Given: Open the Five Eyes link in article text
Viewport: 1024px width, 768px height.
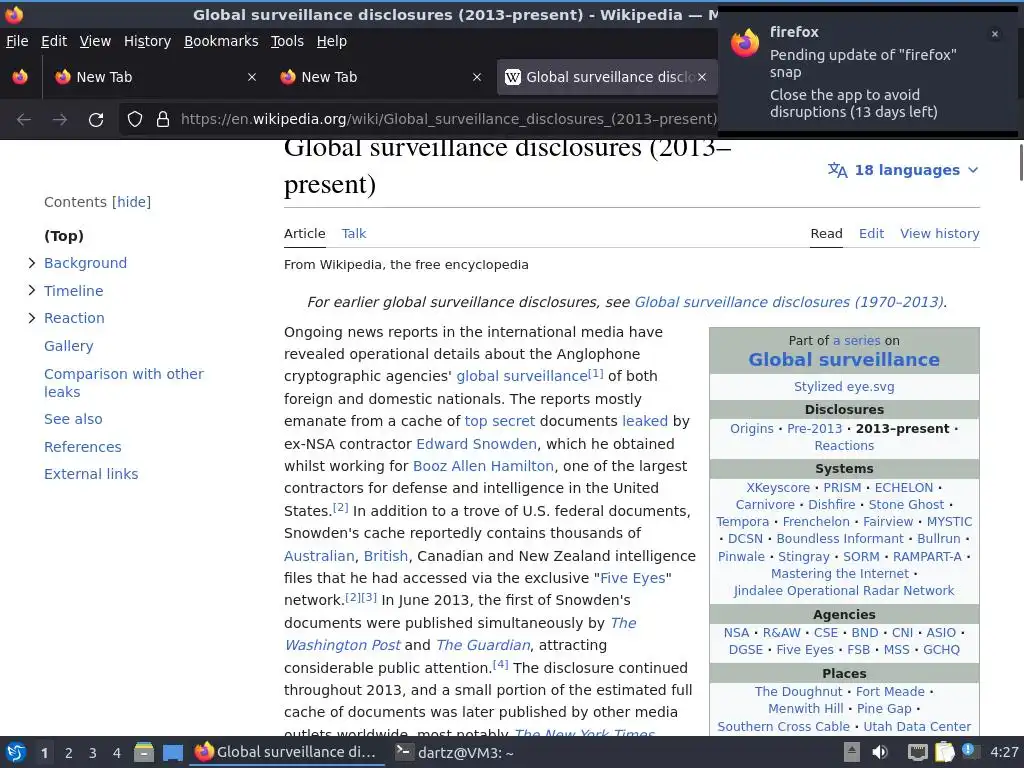Looking at the screenshot, I should point(632,578).
